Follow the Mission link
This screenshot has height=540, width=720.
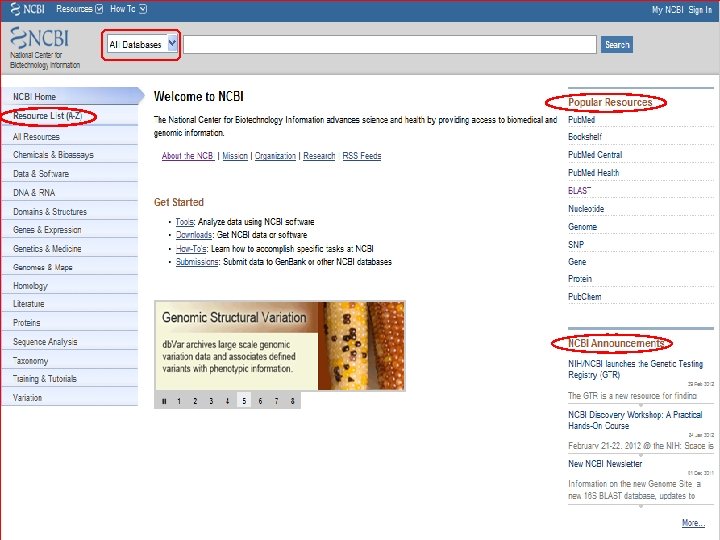point(235,156)
